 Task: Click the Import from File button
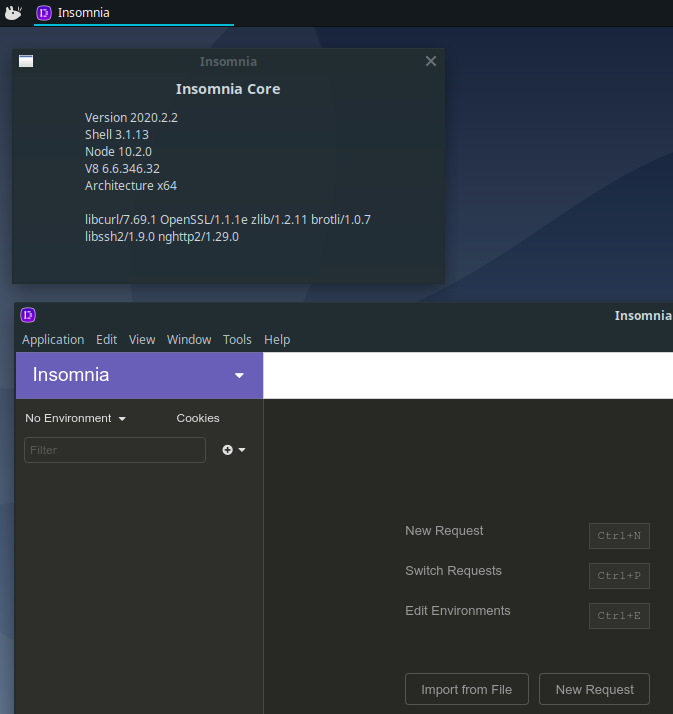467,689
